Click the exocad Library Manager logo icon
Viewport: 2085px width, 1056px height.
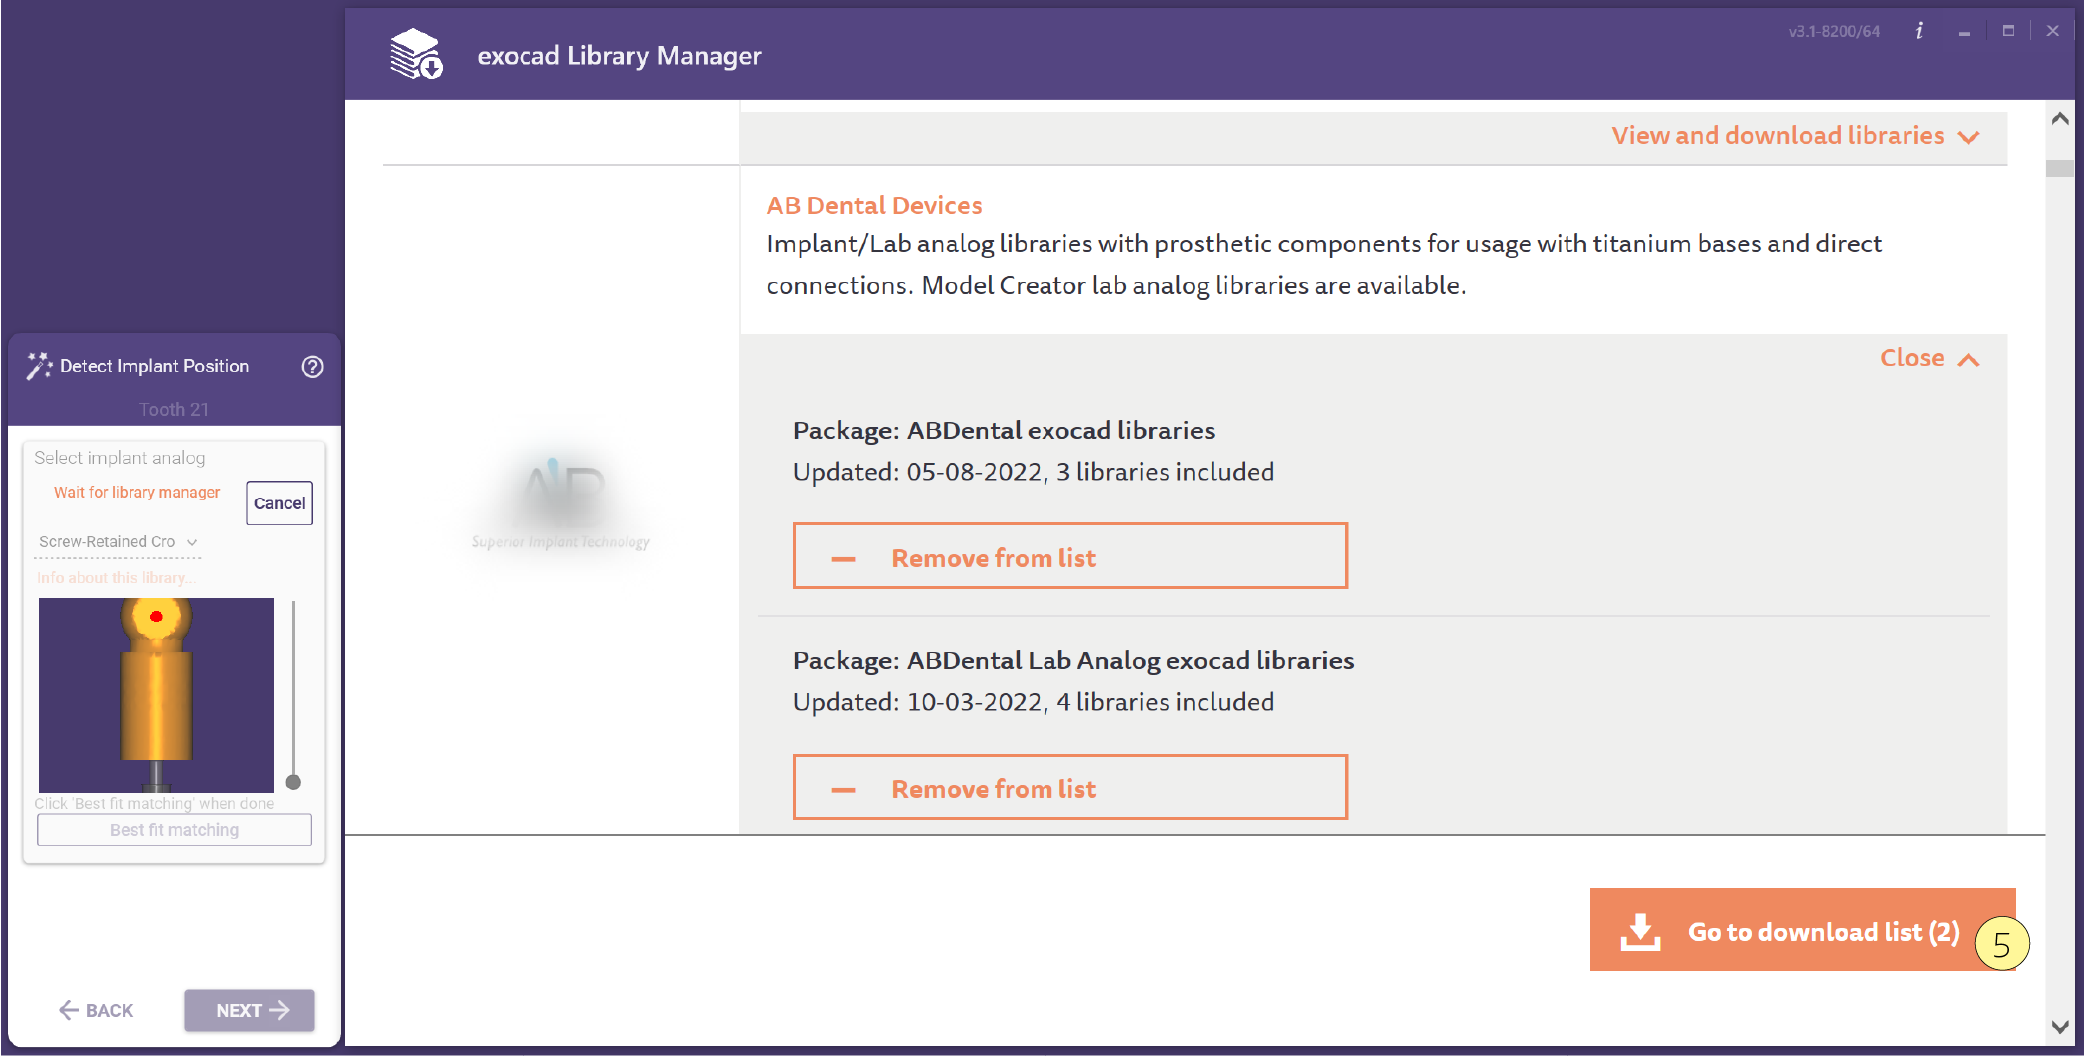[416, 54]
